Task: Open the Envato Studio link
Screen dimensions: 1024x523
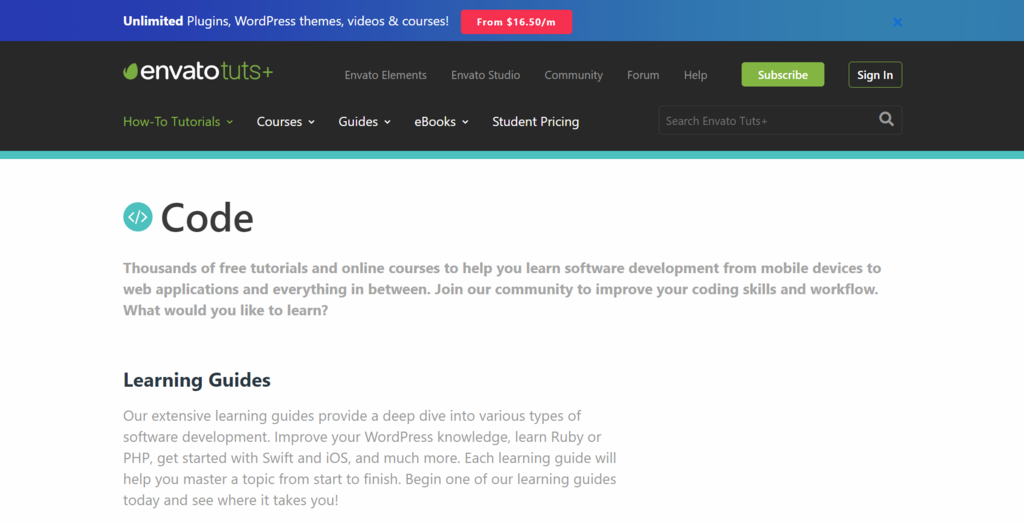Action: click(485, 75)
